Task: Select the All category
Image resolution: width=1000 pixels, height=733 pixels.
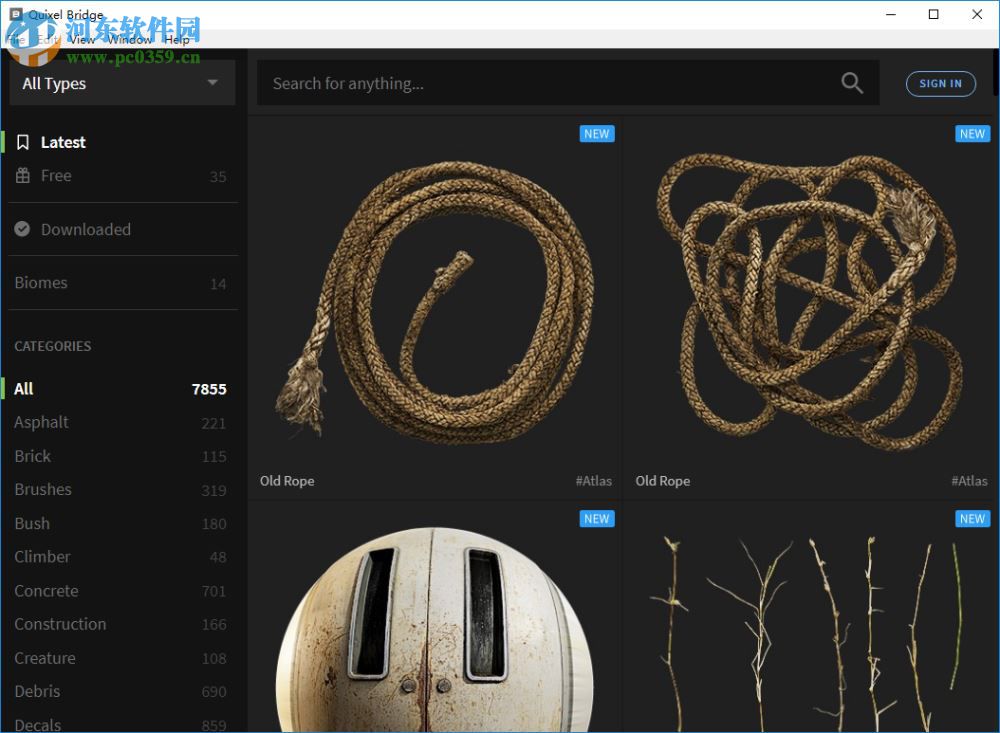Action: pyautogui.click(x=121, y=389)
